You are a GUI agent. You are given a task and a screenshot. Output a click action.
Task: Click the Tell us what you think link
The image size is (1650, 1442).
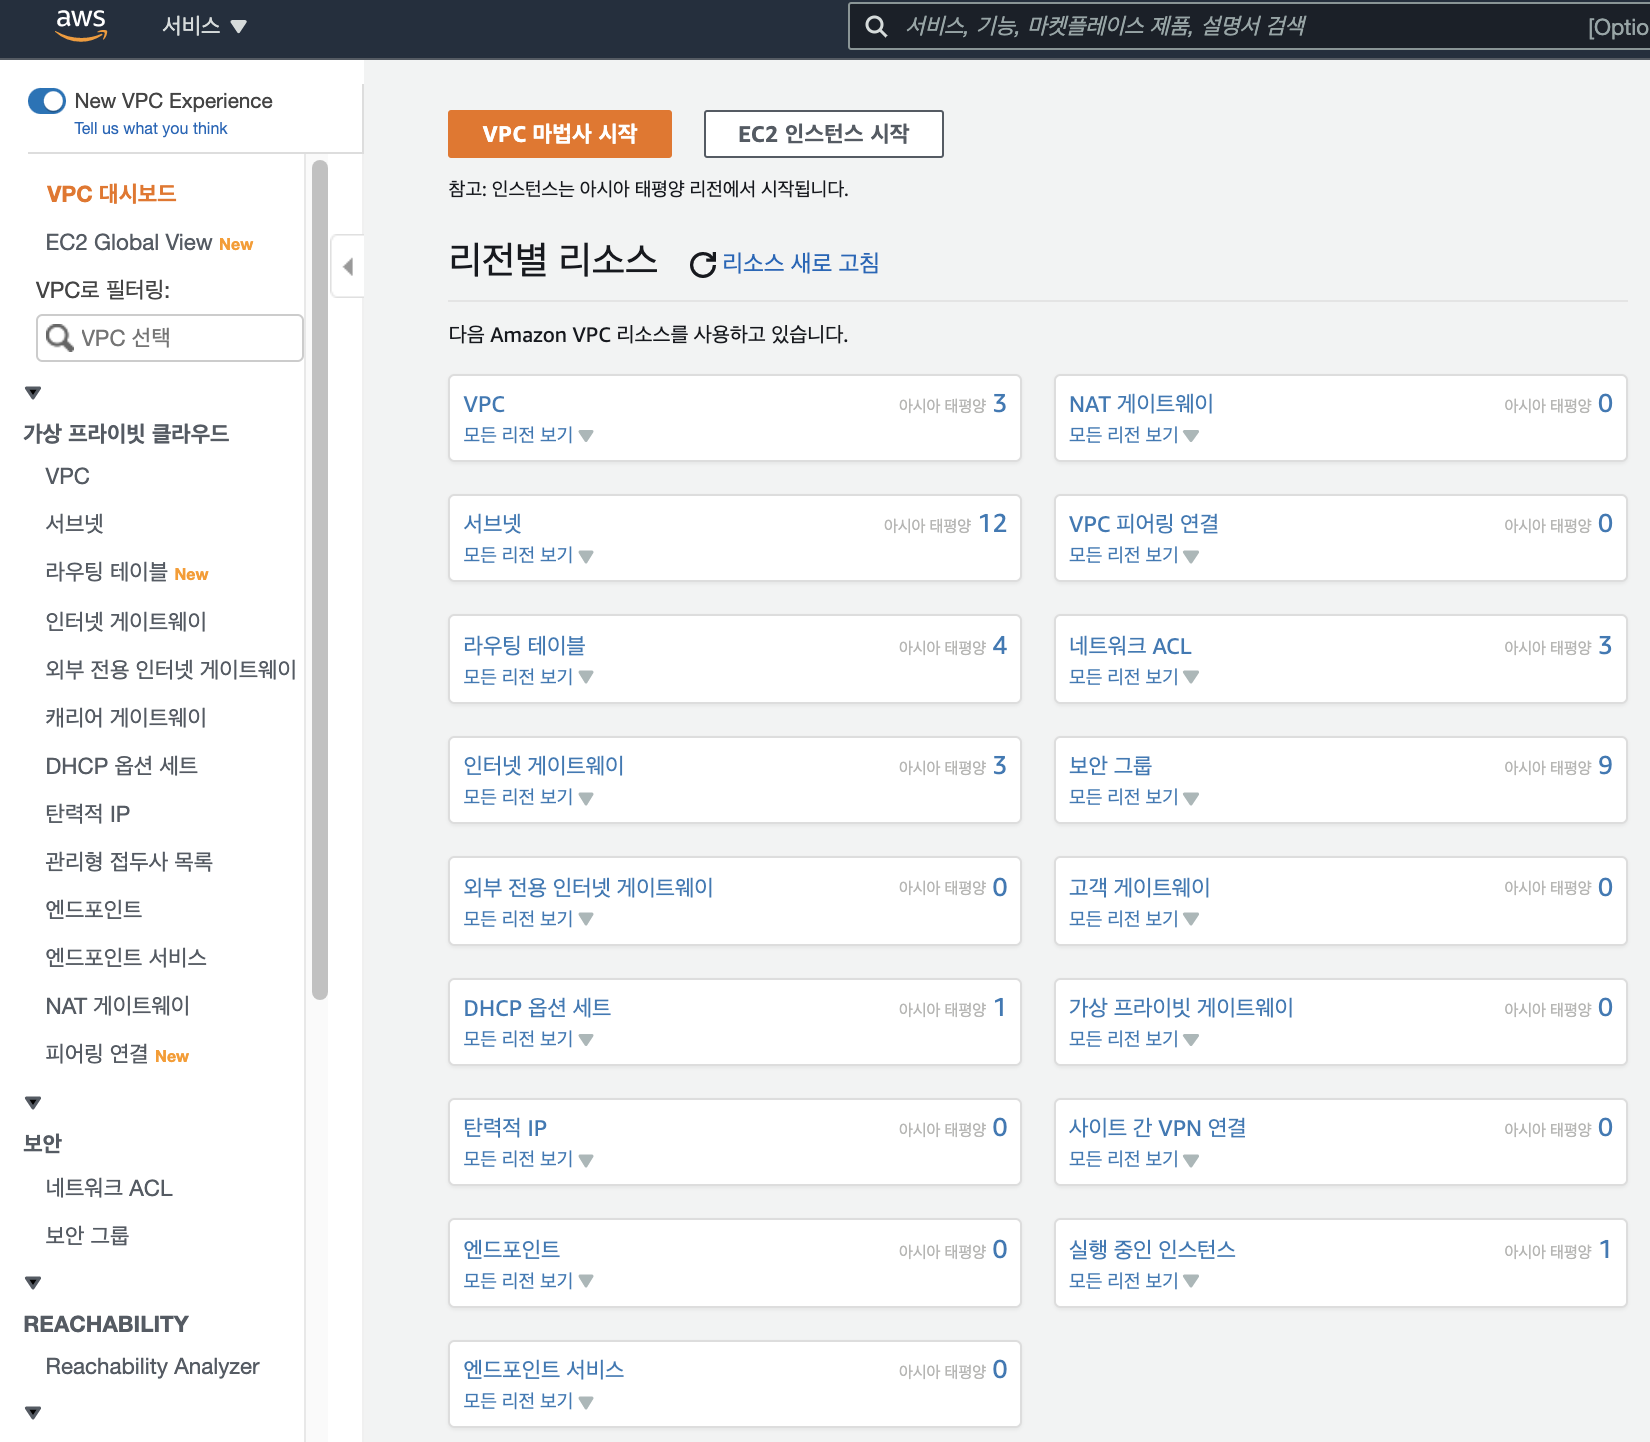point(151,129)
